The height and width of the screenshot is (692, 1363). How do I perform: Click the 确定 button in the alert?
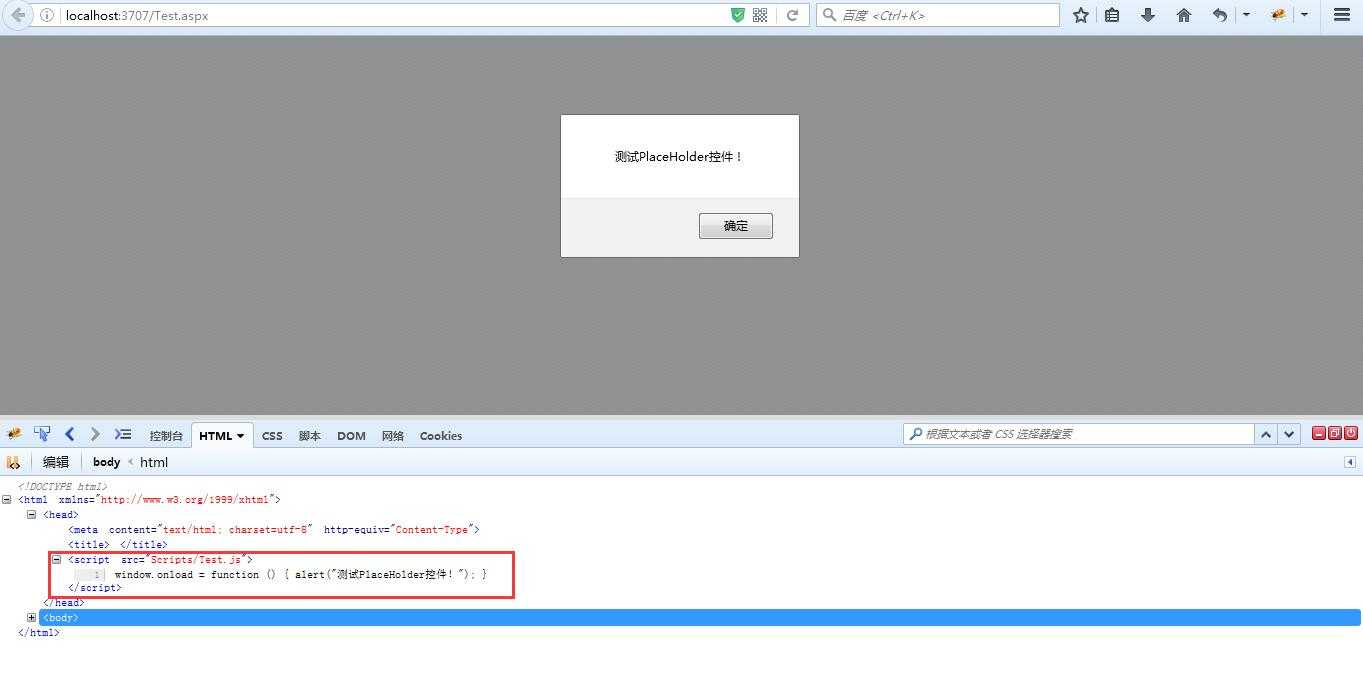(736, 226)
